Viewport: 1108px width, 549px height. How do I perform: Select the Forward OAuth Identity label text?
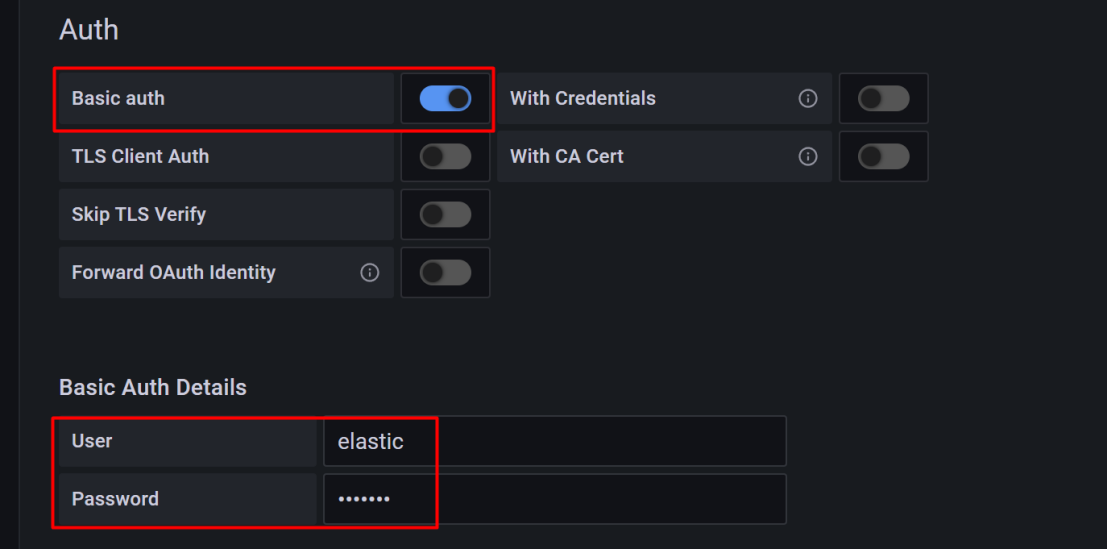[174, 273]
